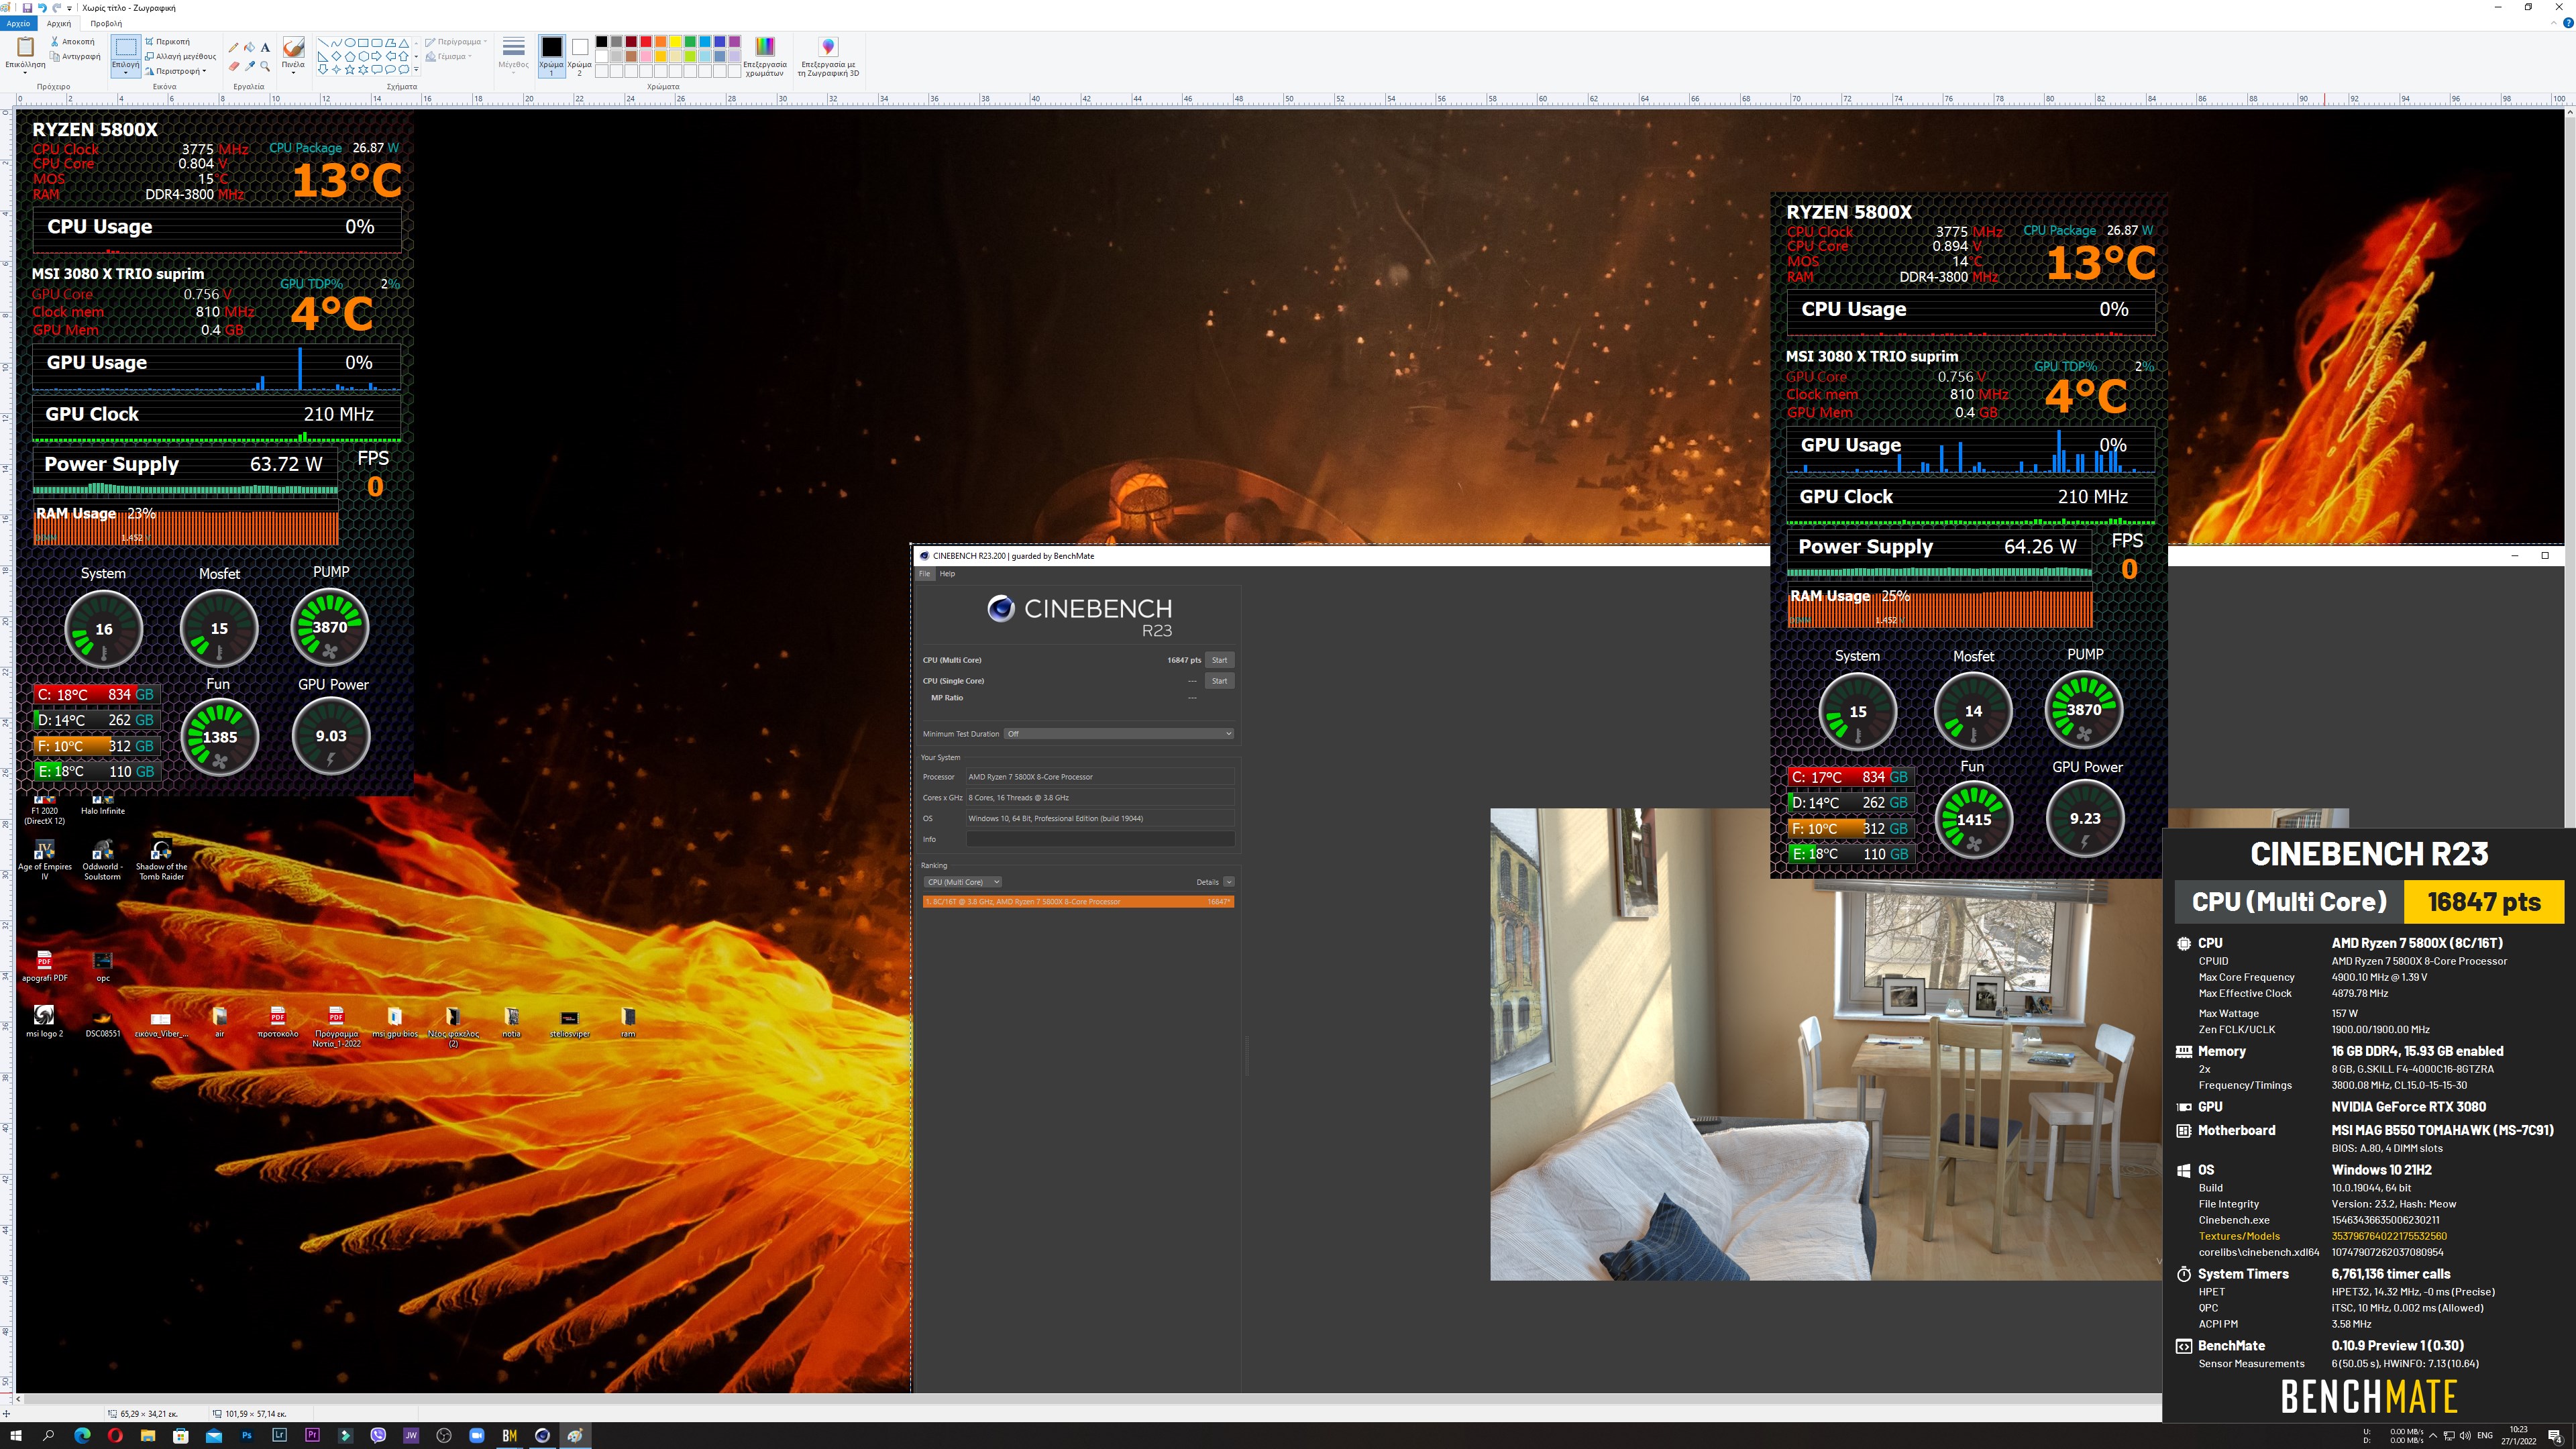Select the Eraser tool
Image resolution: width=2576 pixels, height=1449 pixels.
[x=233, y=66]
